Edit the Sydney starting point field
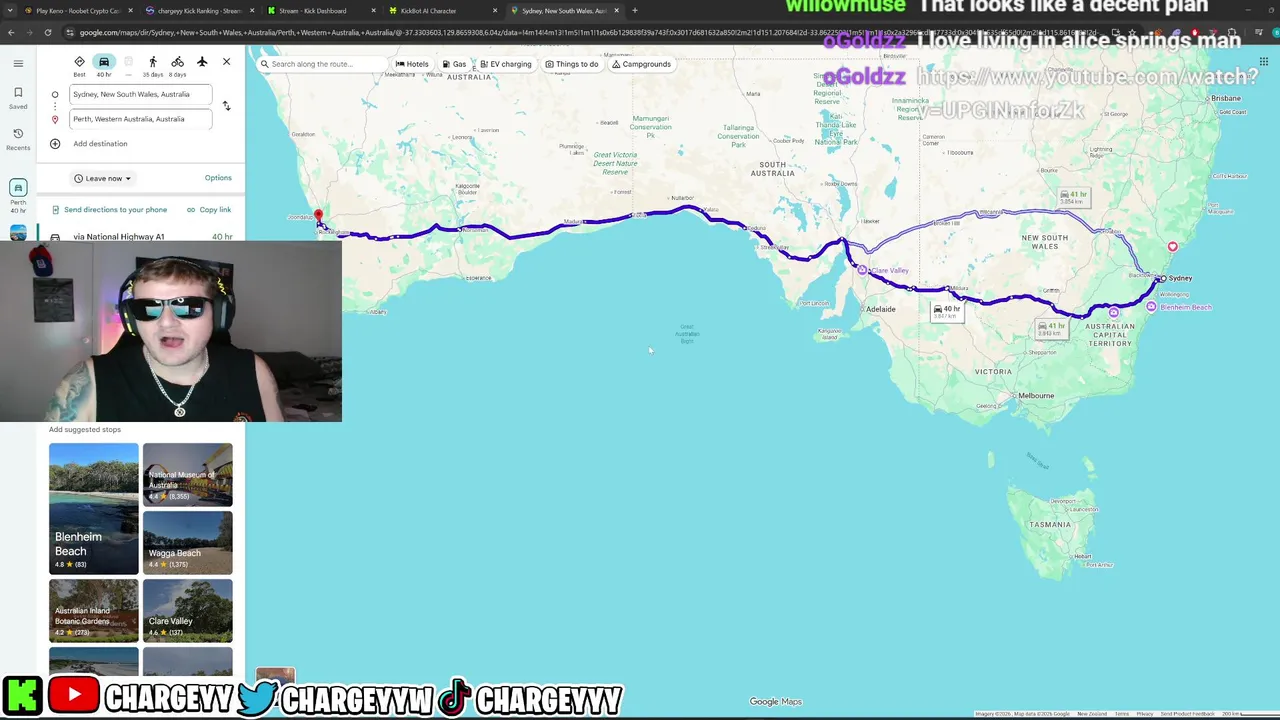 coord(141,94)
